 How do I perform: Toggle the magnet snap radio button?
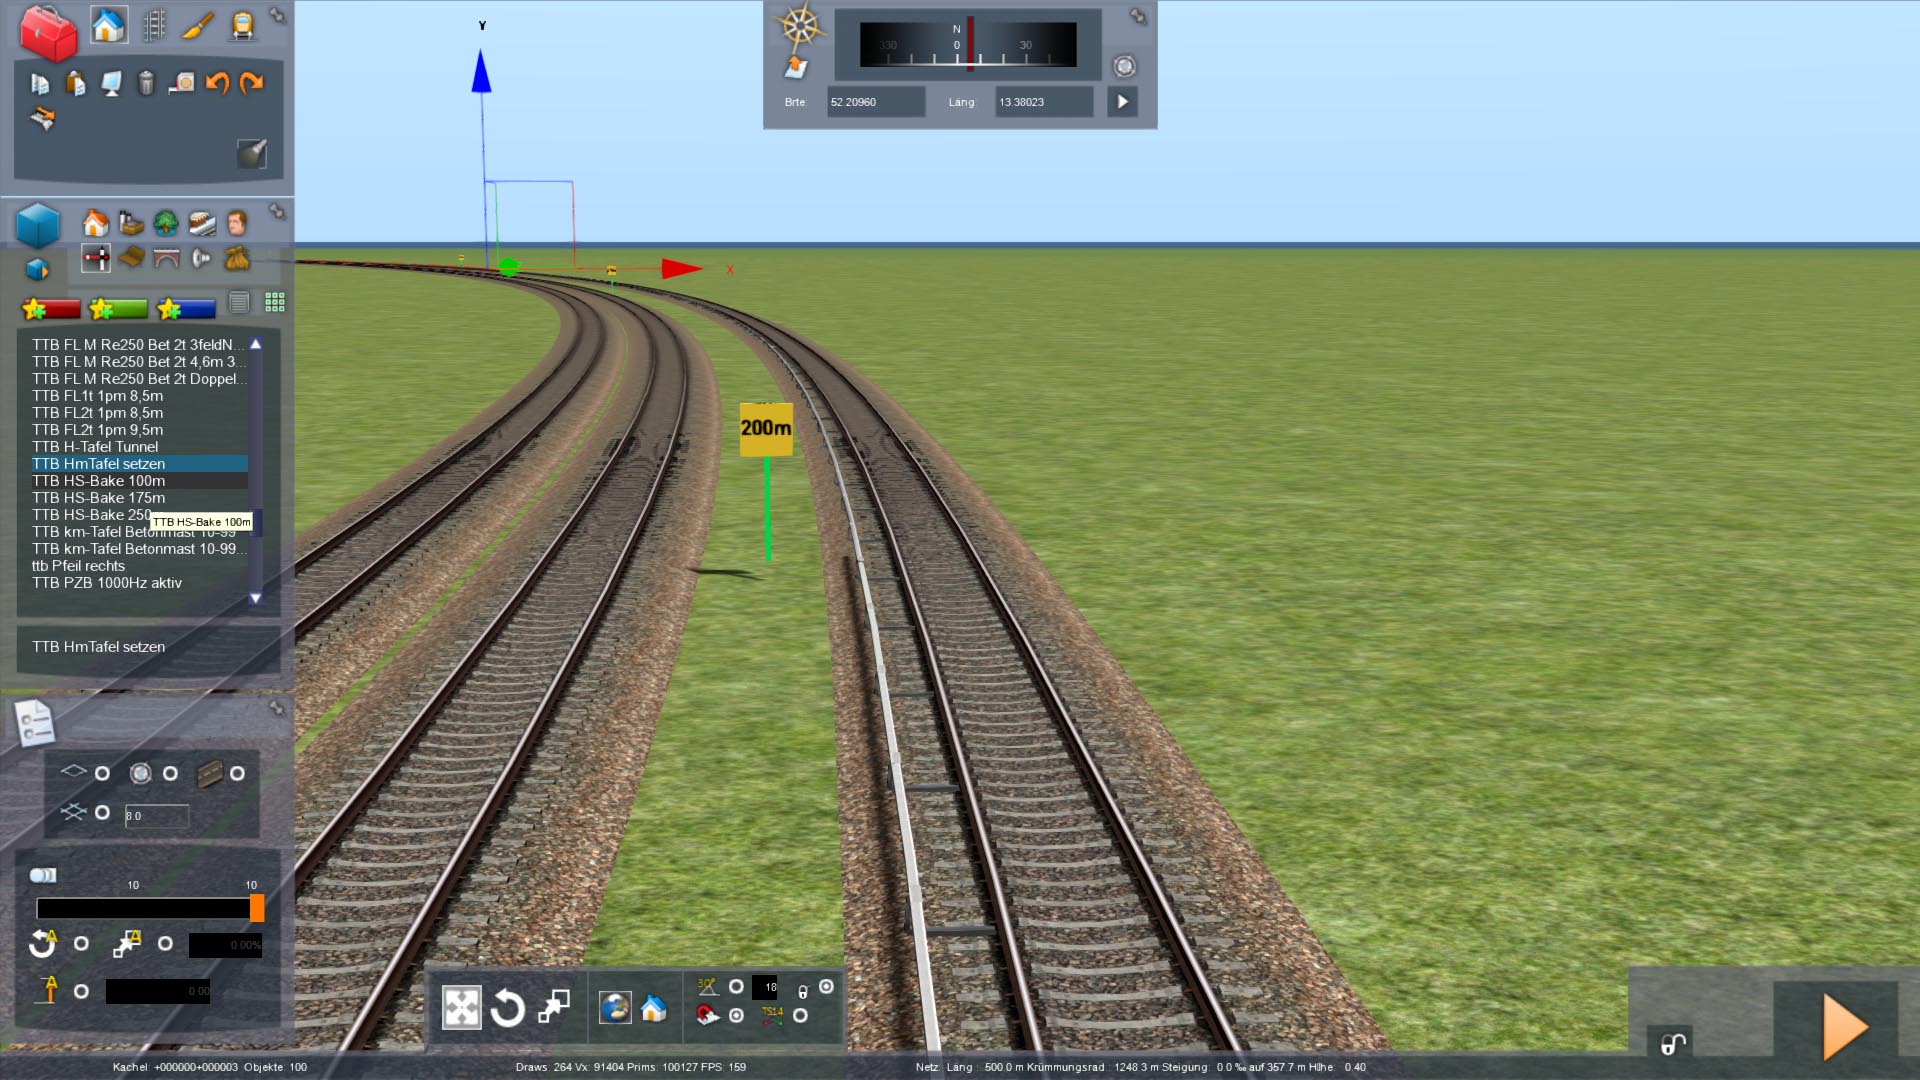[737, 1015]
